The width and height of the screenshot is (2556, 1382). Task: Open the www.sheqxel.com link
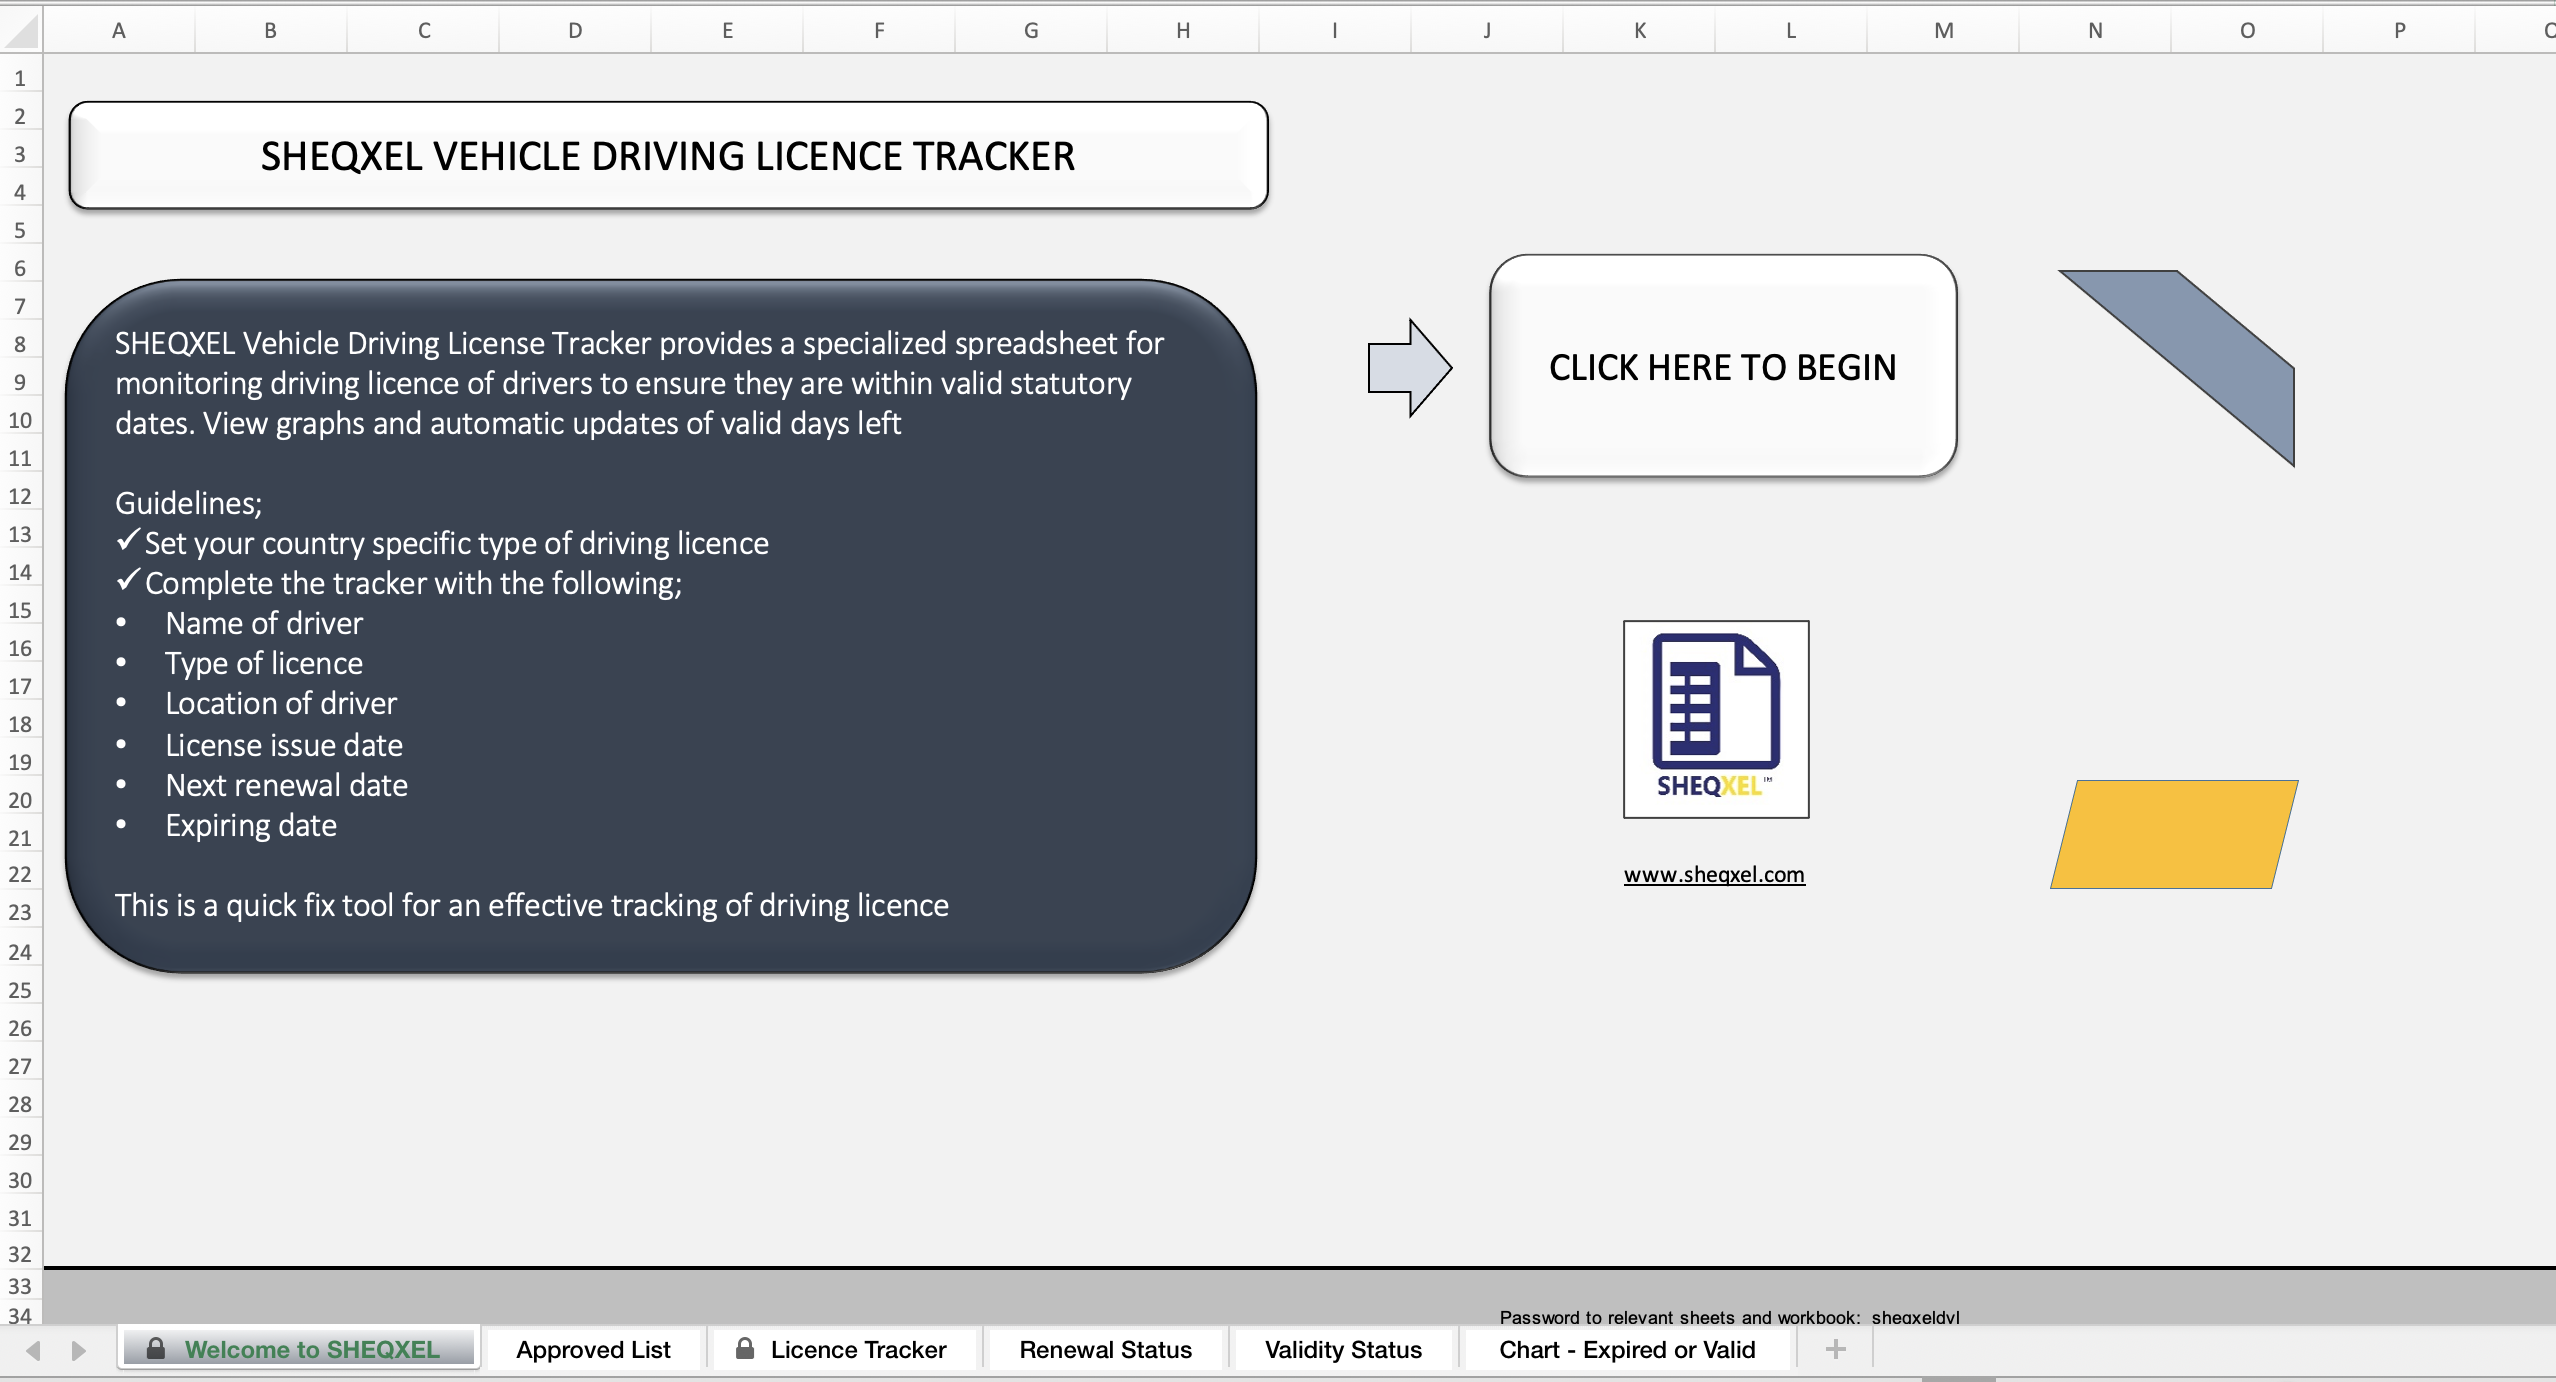pyautogui.click(x=1714, y=875)
